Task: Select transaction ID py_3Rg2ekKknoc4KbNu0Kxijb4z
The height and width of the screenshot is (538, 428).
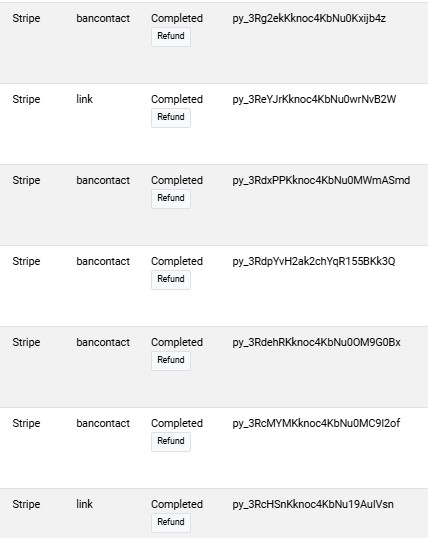Action: click(309, 19)
